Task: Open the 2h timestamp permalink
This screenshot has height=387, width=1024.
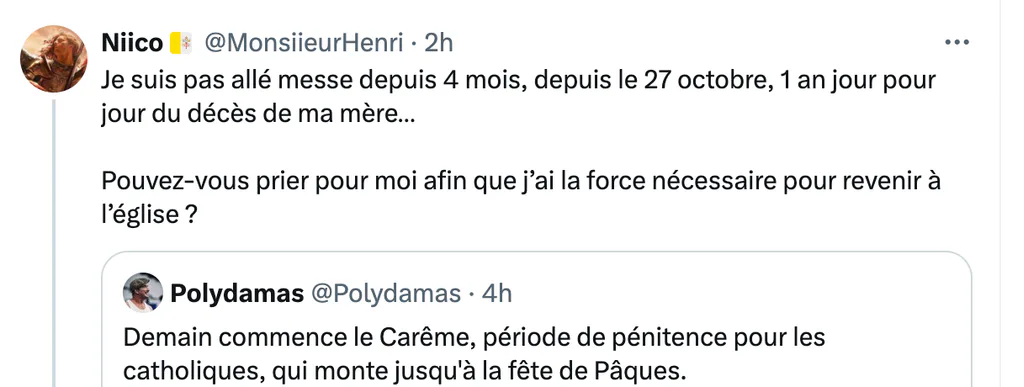Action: point(438,43)
